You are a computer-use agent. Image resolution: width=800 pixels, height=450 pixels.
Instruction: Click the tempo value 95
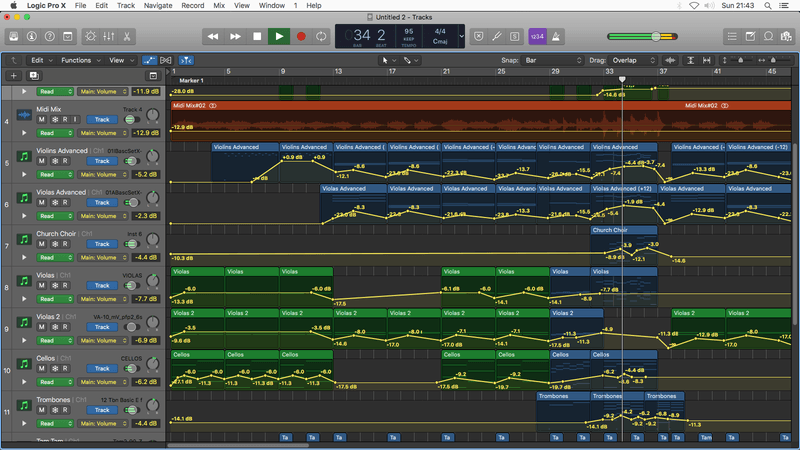pyautogui.click(x=409, y=32)
